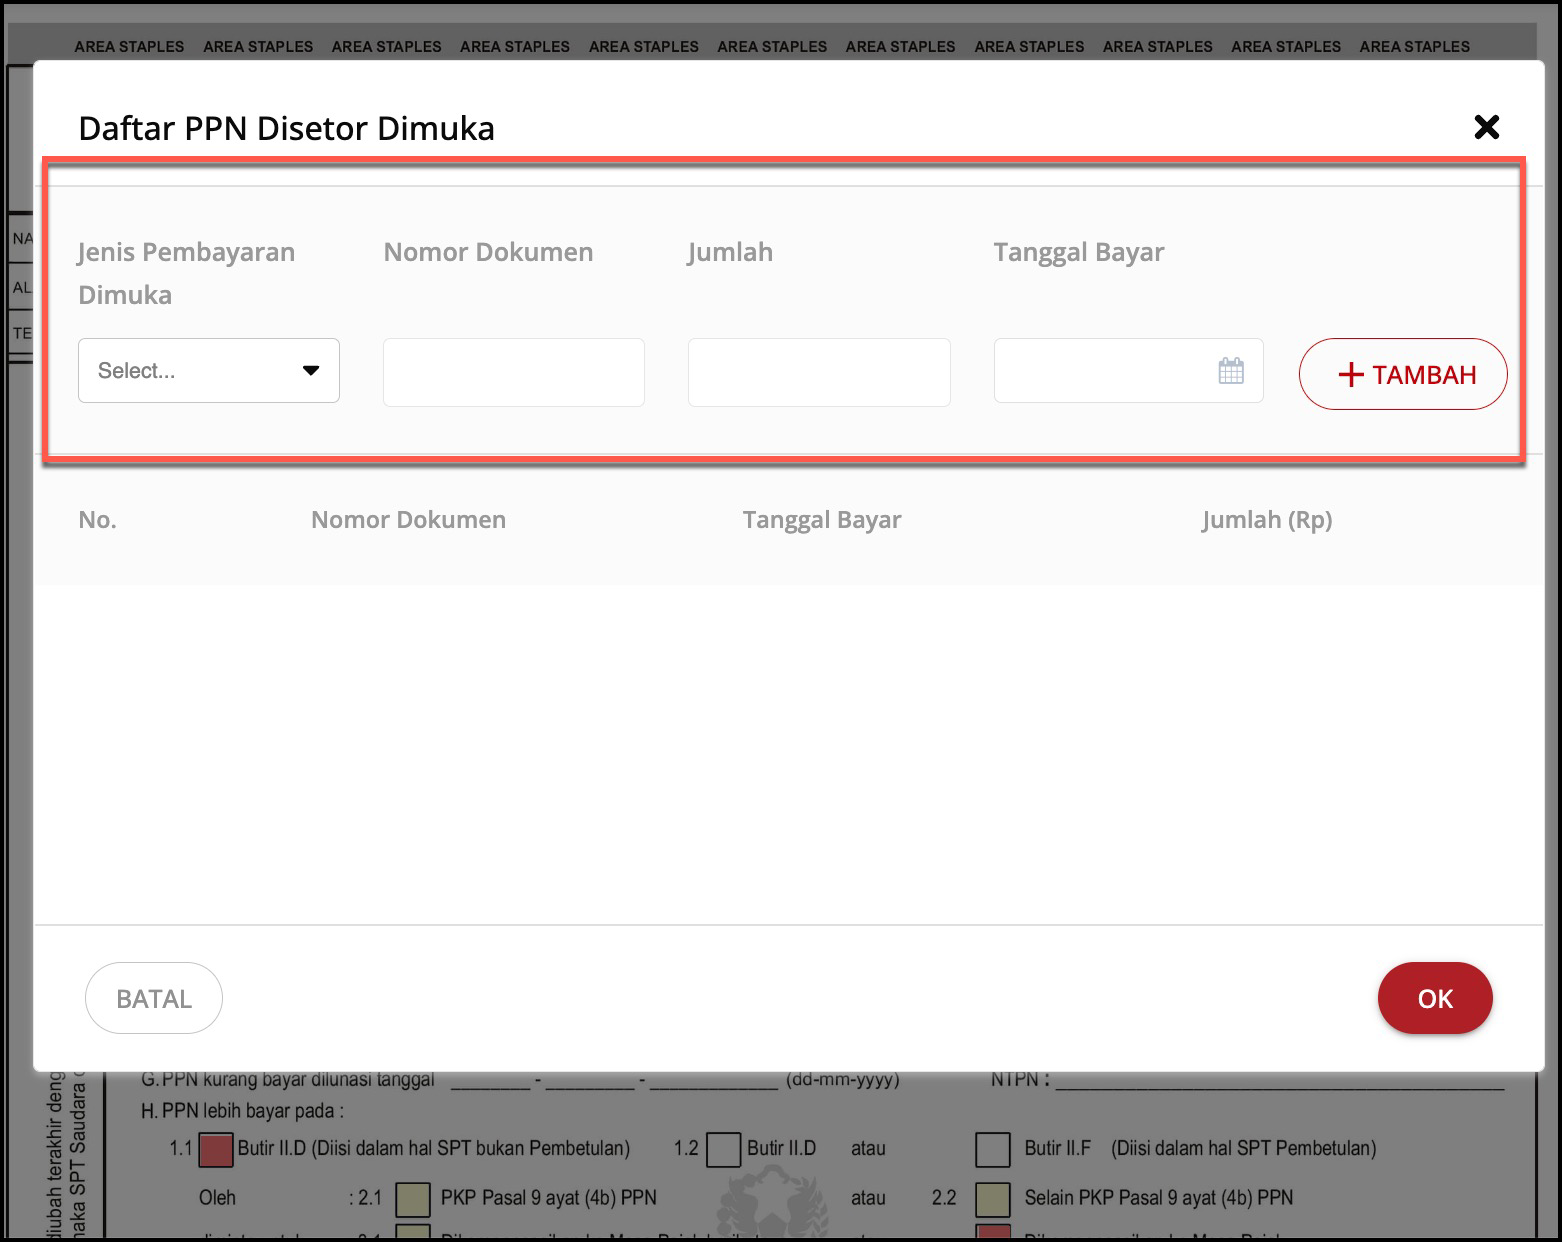Click the Nomor Dokumen input box
This screenshot has width=1562, height=1242.
(x=513, y=372)
